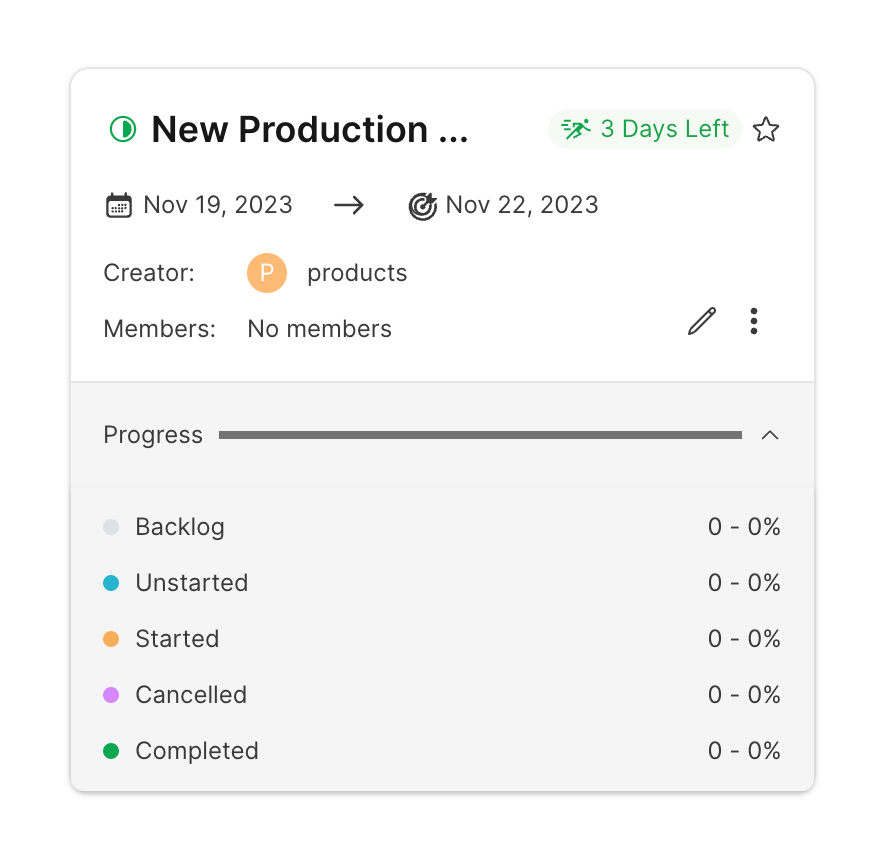Click the calendar icon before the start date

119,204
